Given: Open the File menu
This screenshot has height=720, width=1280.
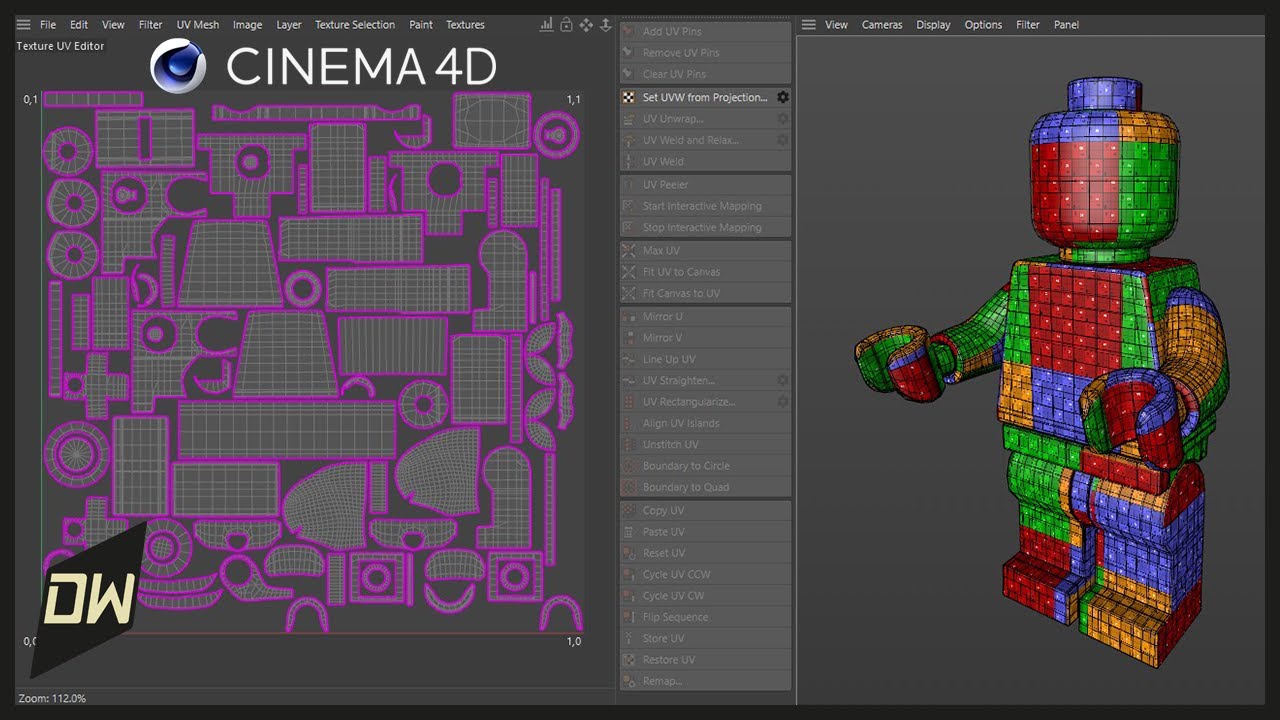Looking at the screenshot, I should tap(48, 25).
